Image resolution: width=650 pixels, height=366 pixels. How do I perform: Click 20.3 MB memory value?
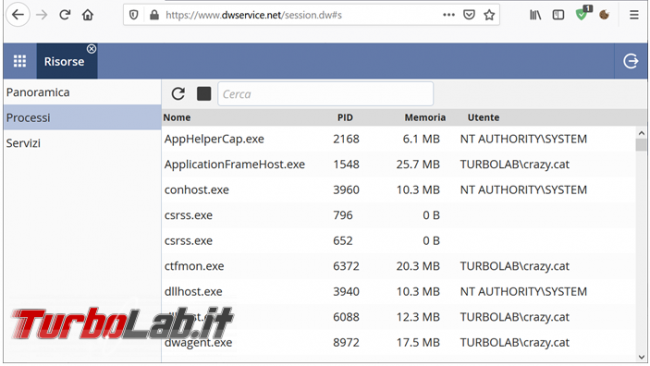click(x=418, y=266)
